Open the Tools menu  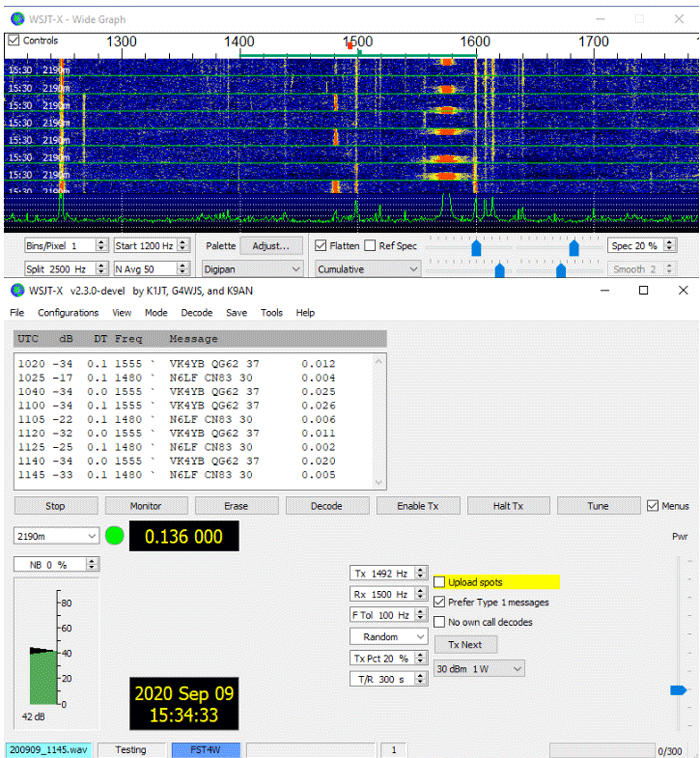pos(272,313)
